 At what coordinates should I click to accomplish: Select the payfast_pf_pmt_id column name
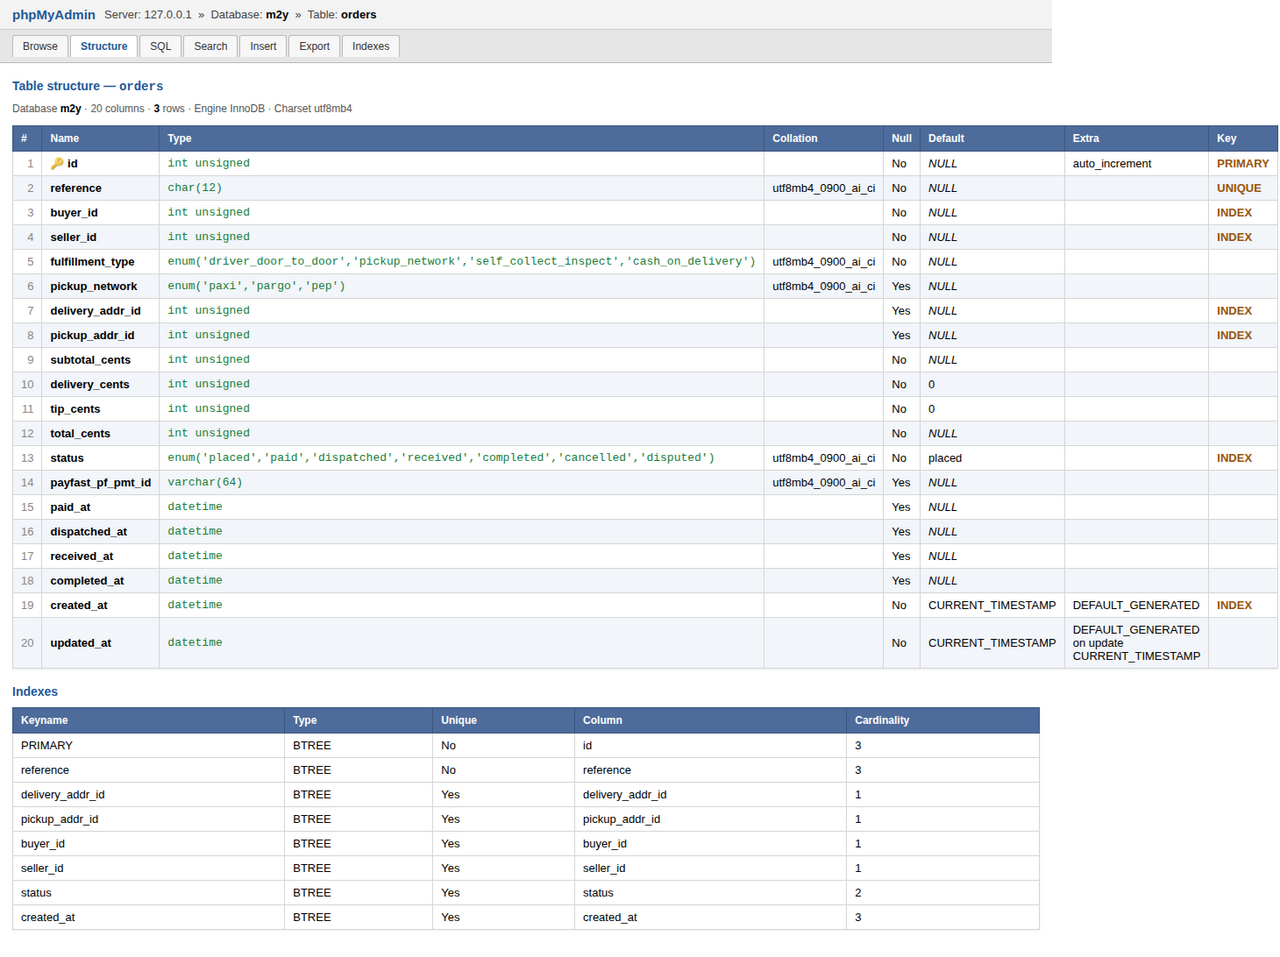101,483
